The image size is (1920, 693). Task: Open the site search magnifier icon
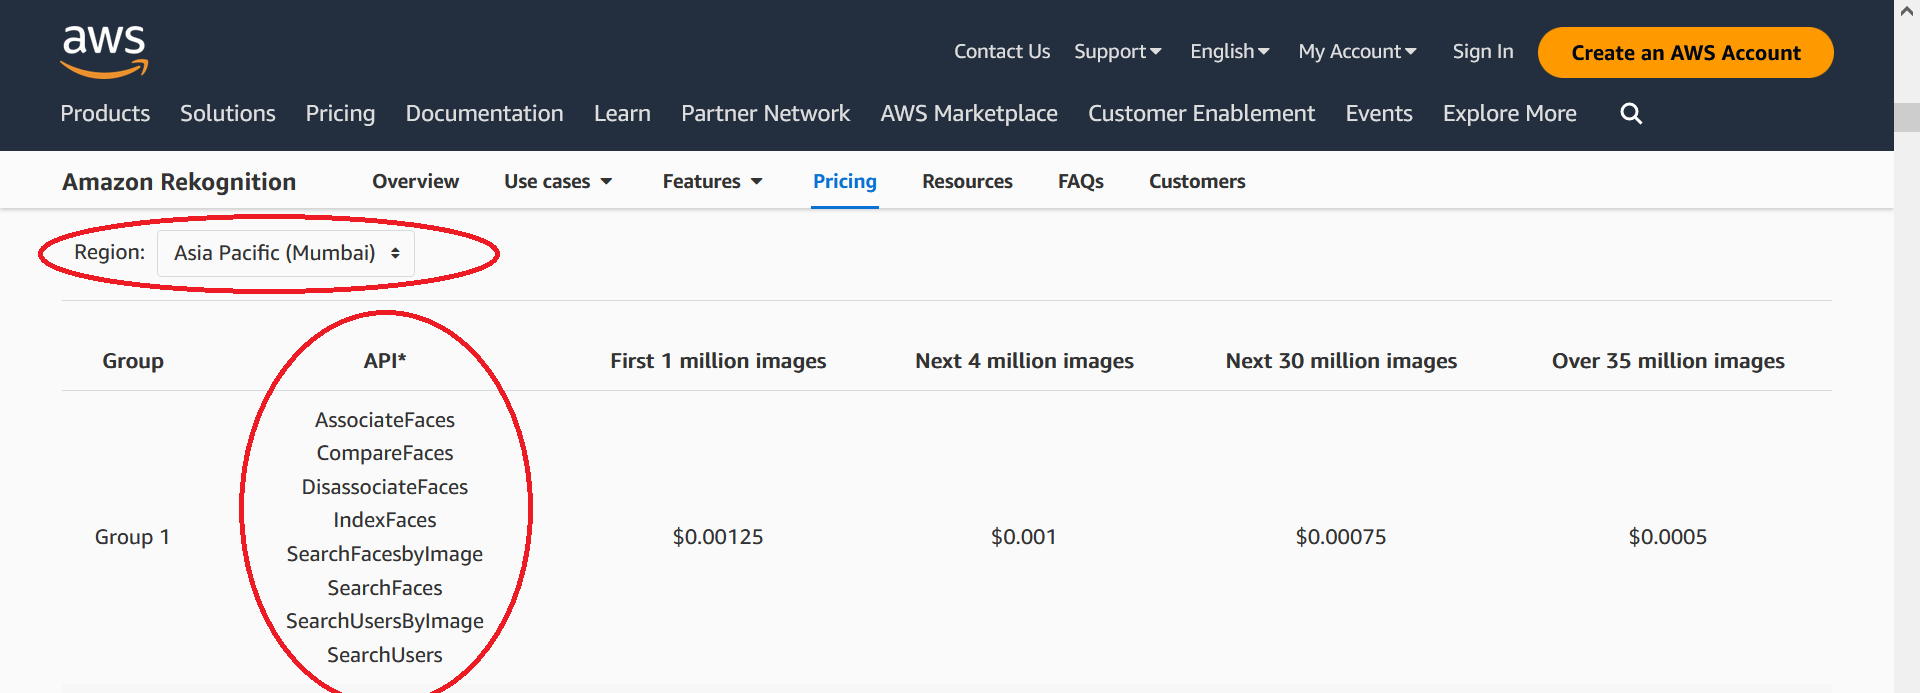click(x=1630, y=114)
